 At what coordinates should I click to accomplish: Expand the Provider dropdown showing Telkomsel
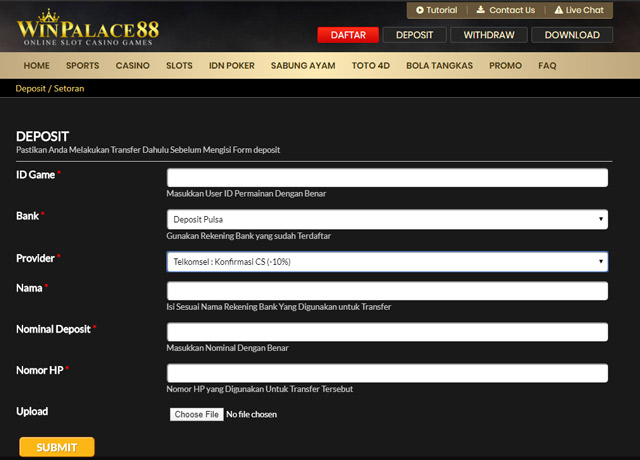tap(387, 262)
